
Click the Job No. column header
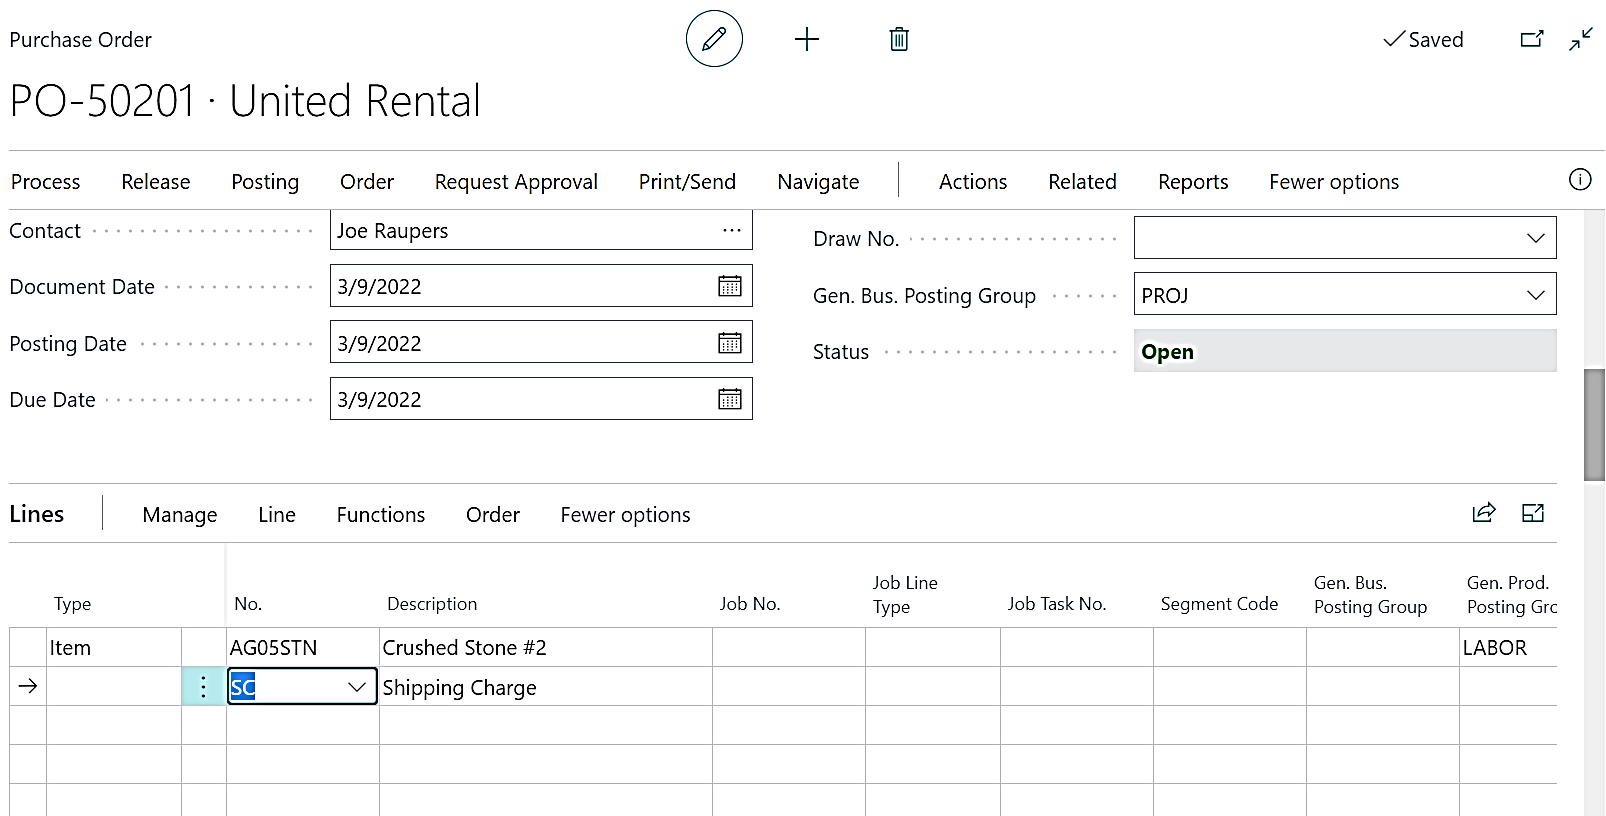[750, 603]
